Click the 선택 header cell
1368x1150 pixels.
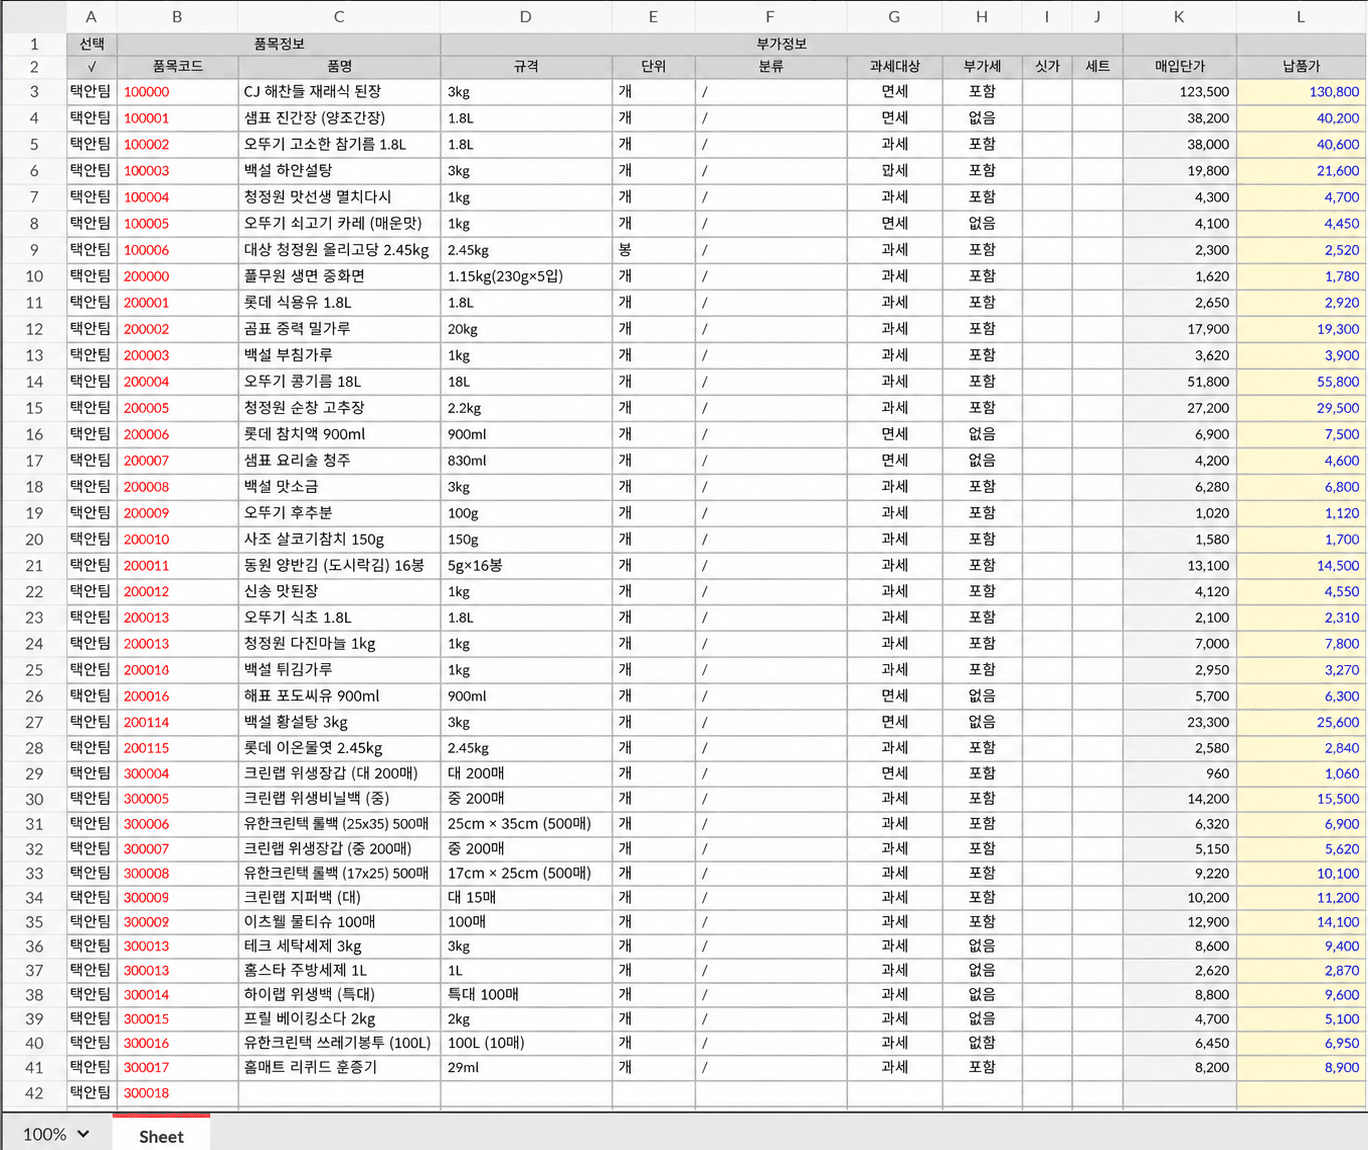tap(92, 44)
